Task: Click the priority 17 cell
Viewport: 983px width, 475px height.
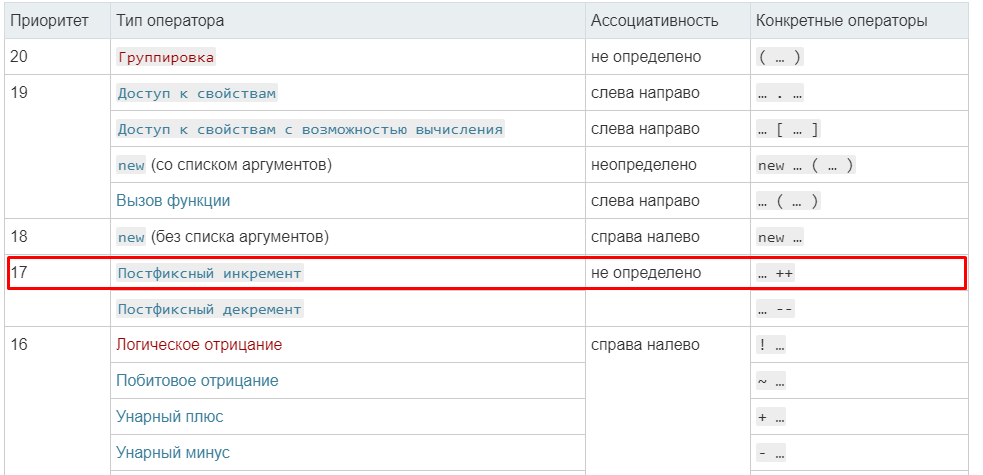Action: coord(20,273)
